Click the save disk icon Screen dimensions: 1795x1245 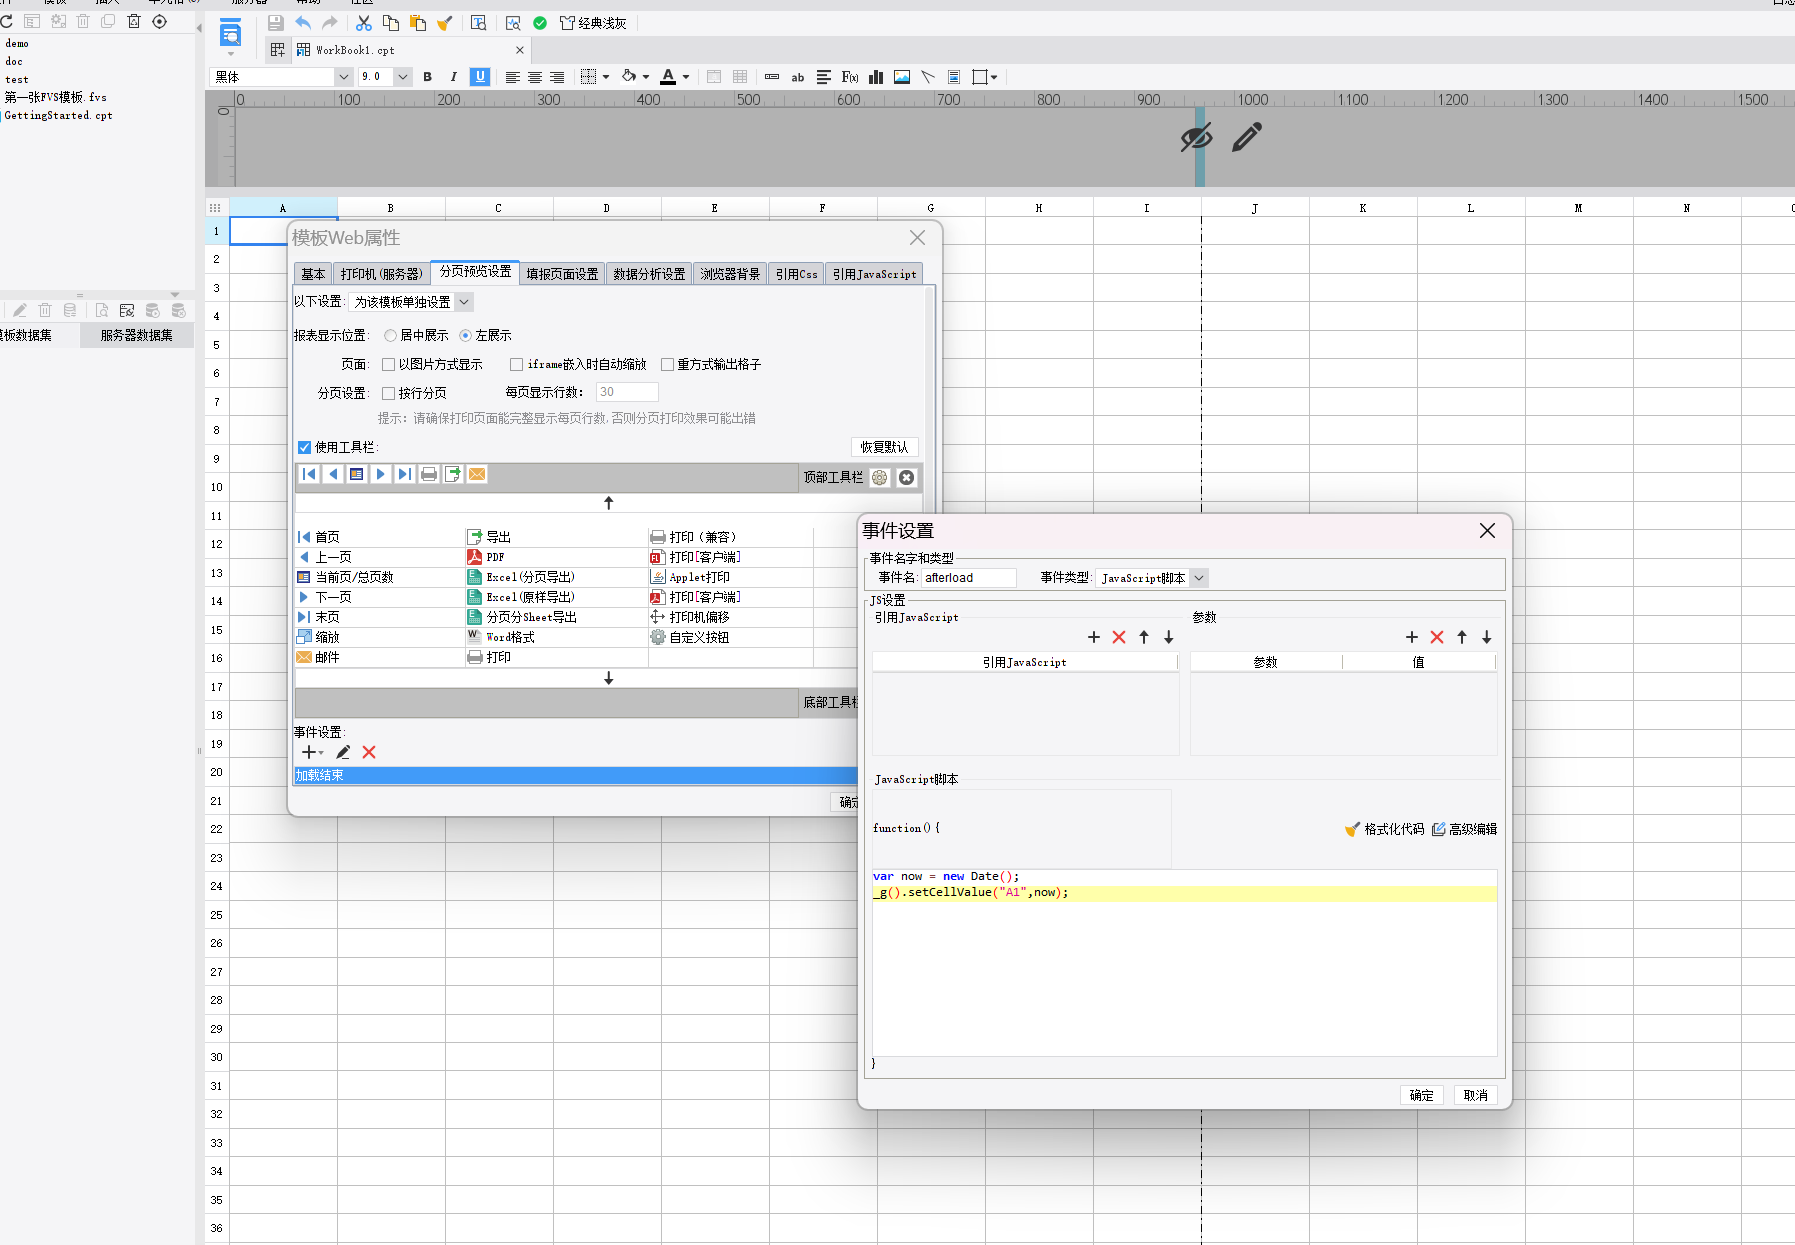tap(275, 23)
